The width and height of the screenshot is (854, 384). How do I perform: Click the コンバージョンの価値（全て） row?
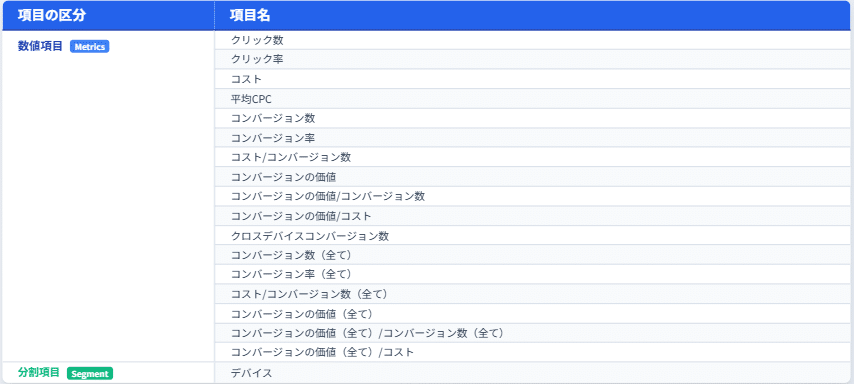point(532,314)
